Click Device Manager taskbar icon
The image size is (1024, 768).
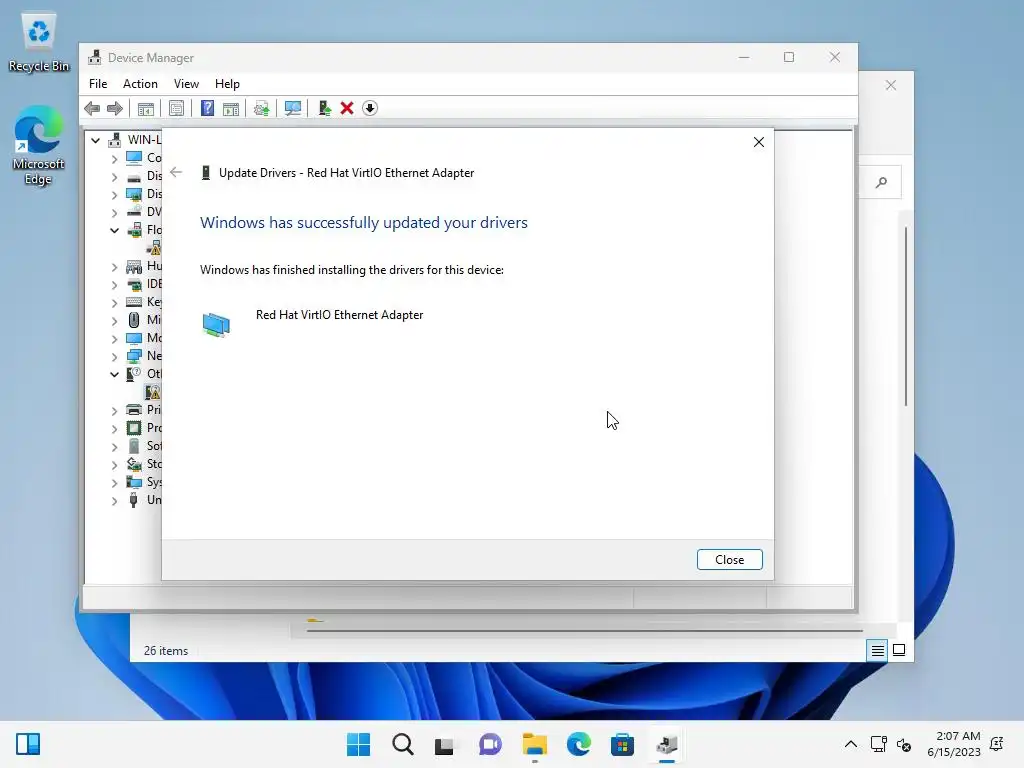point(667,744)
